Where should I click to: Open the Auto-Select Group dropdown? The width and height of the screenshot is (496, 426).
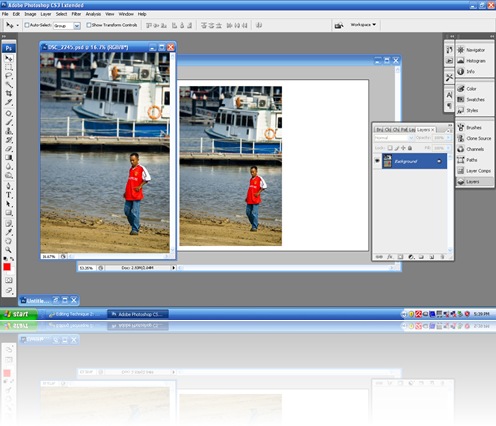click(x=77, y=26)
